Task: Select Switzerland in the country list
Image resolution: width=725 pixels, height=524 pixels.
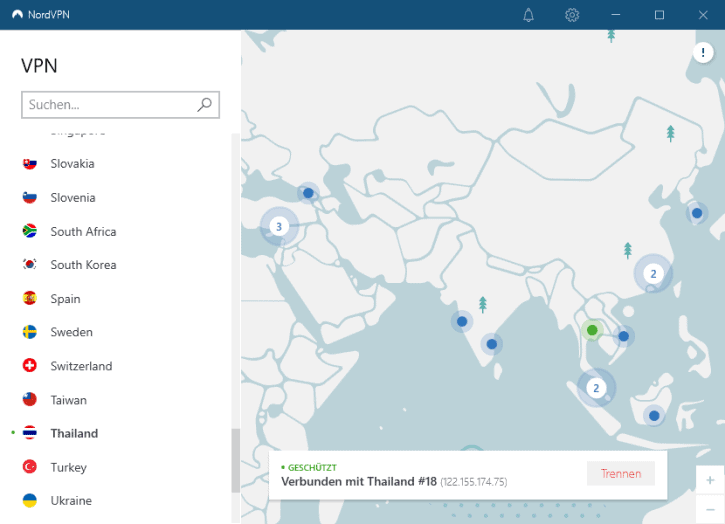Action: 81,366
